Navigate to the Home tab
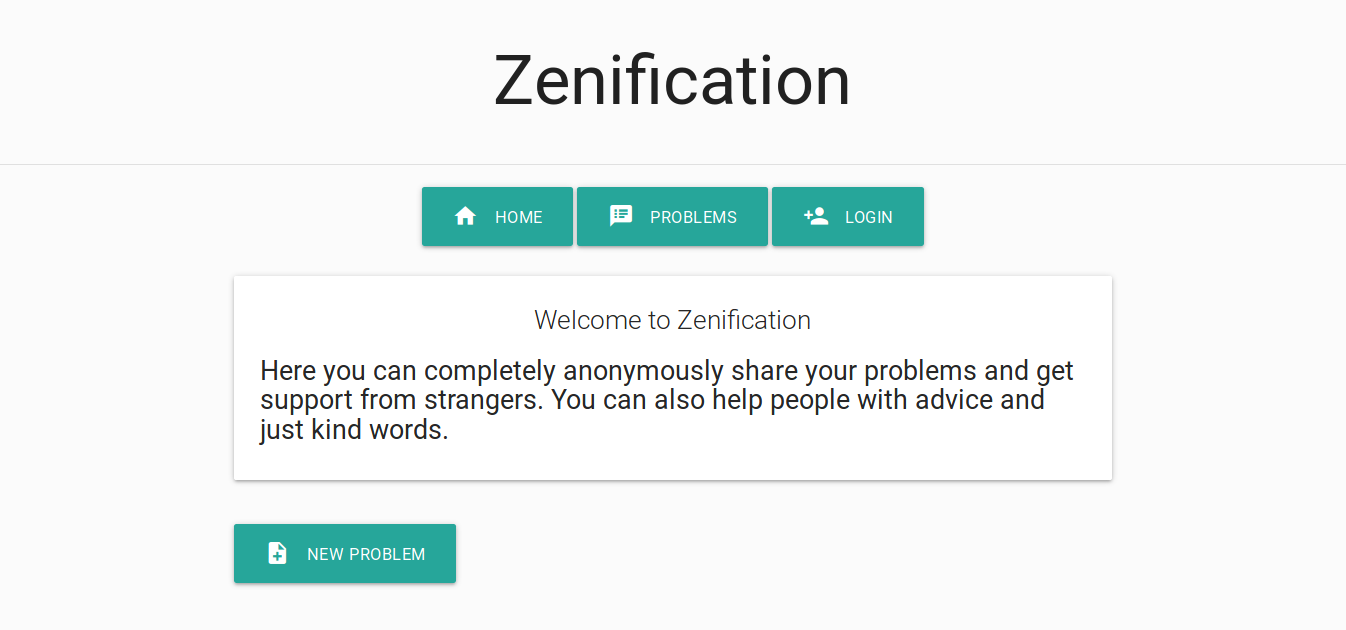This screenshot has width=1346, height=630. tap(497, 216)
